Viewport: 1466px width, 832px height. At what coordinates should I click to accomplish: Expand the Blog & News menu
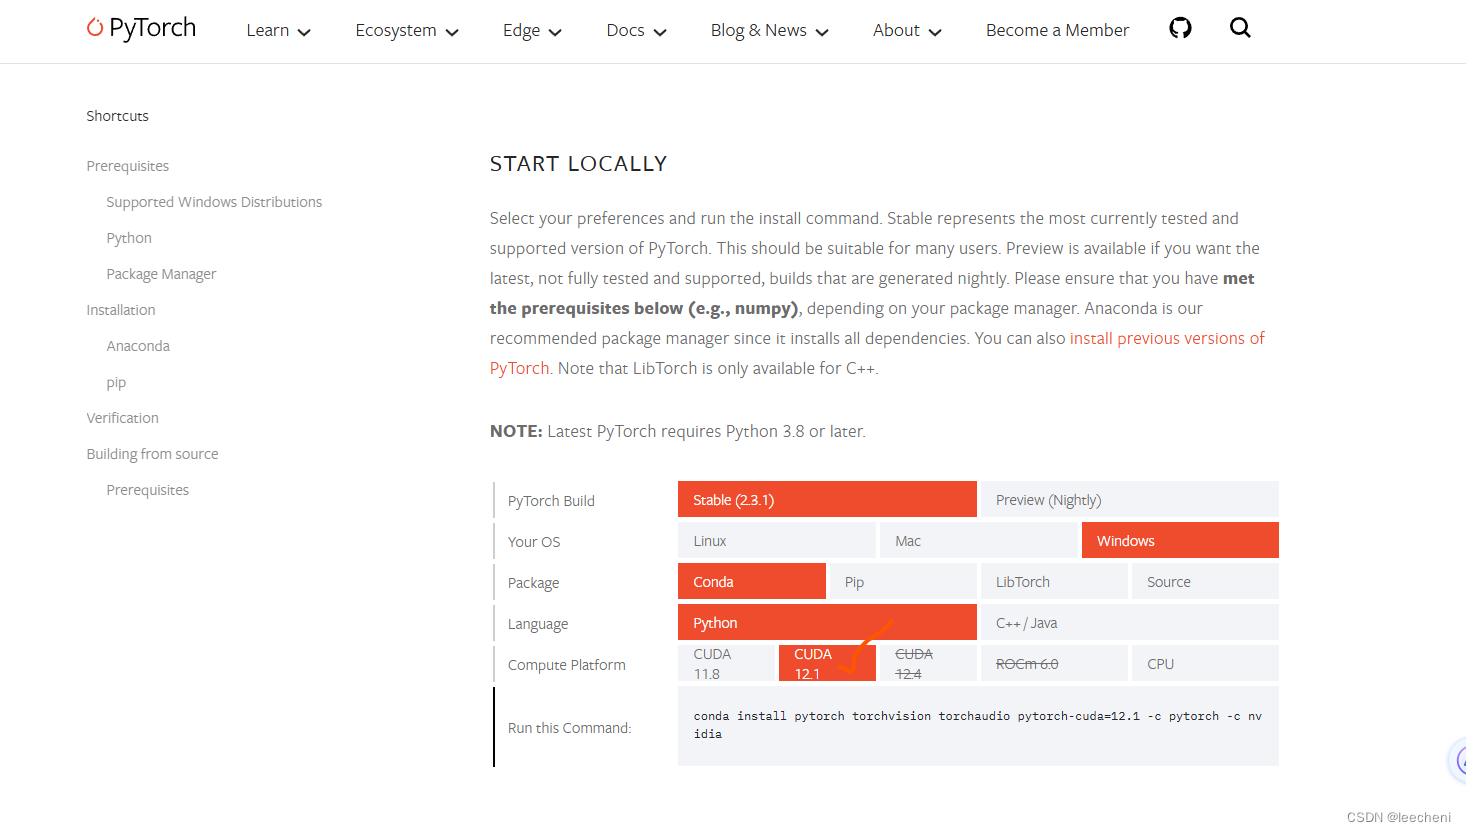(x=770, y=30)
